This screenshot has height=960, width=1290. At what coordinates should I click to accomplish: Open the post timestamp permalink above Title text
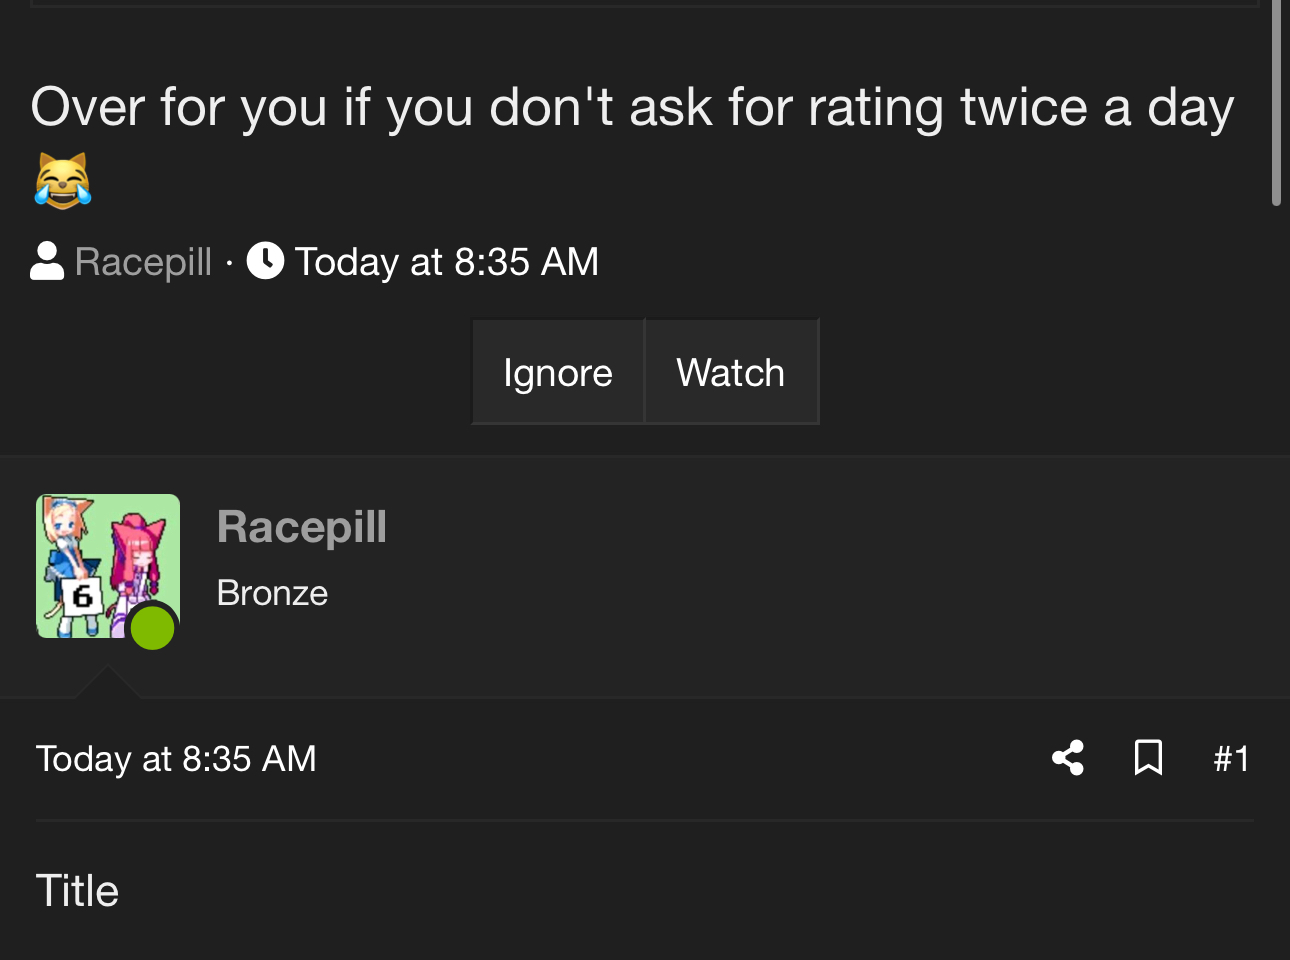pyautogui.click(x=176, y=759)
